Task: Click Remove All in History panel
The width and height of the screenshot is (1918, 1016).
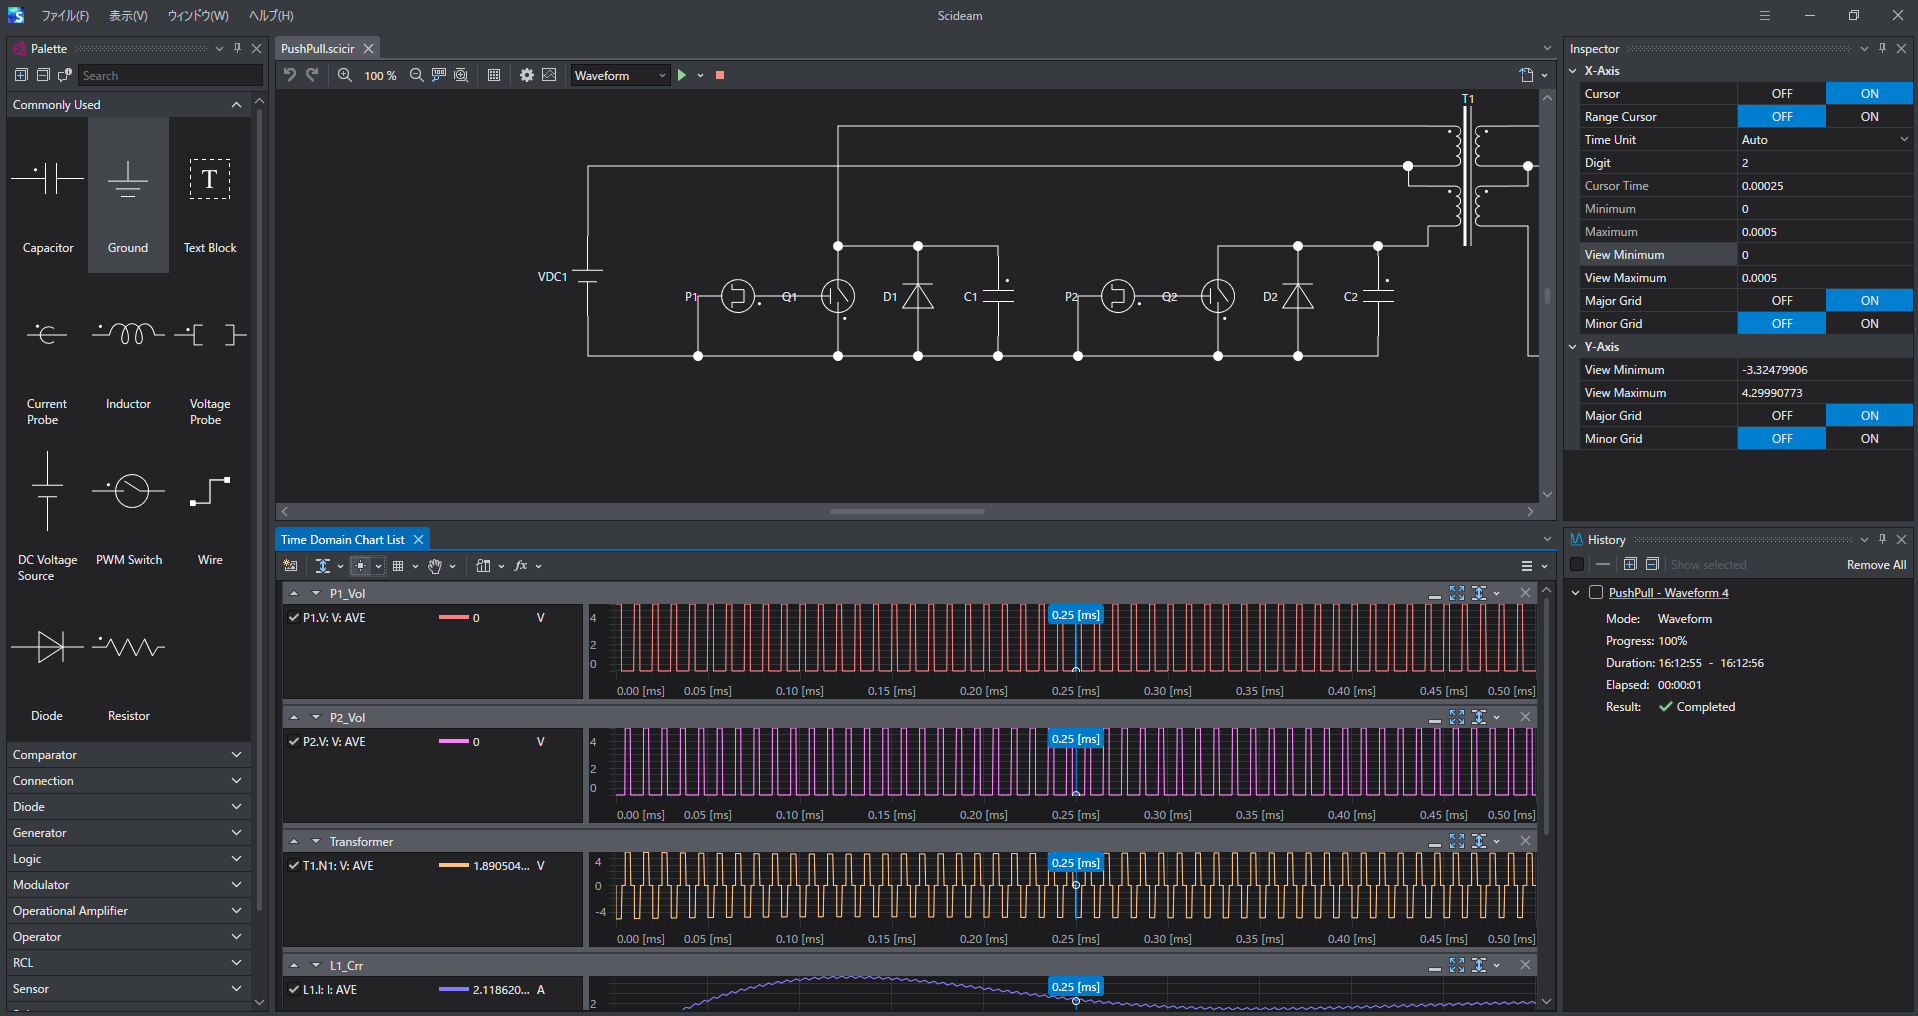Action: pos(1876,565)
